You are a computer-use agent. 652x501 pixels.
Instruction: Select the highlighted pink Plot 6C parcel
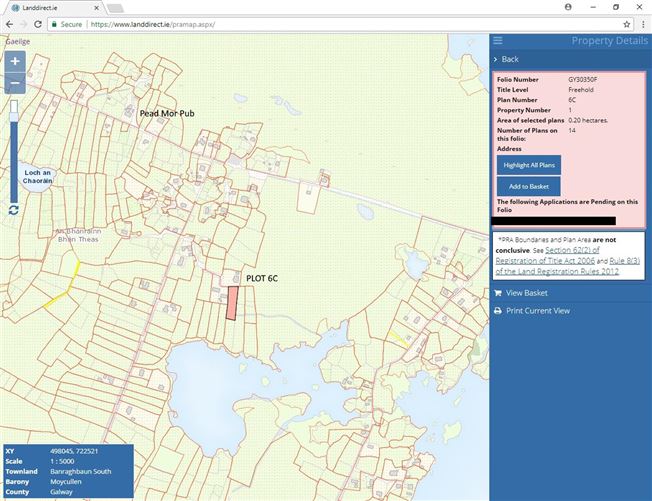(x=232, y=303)
